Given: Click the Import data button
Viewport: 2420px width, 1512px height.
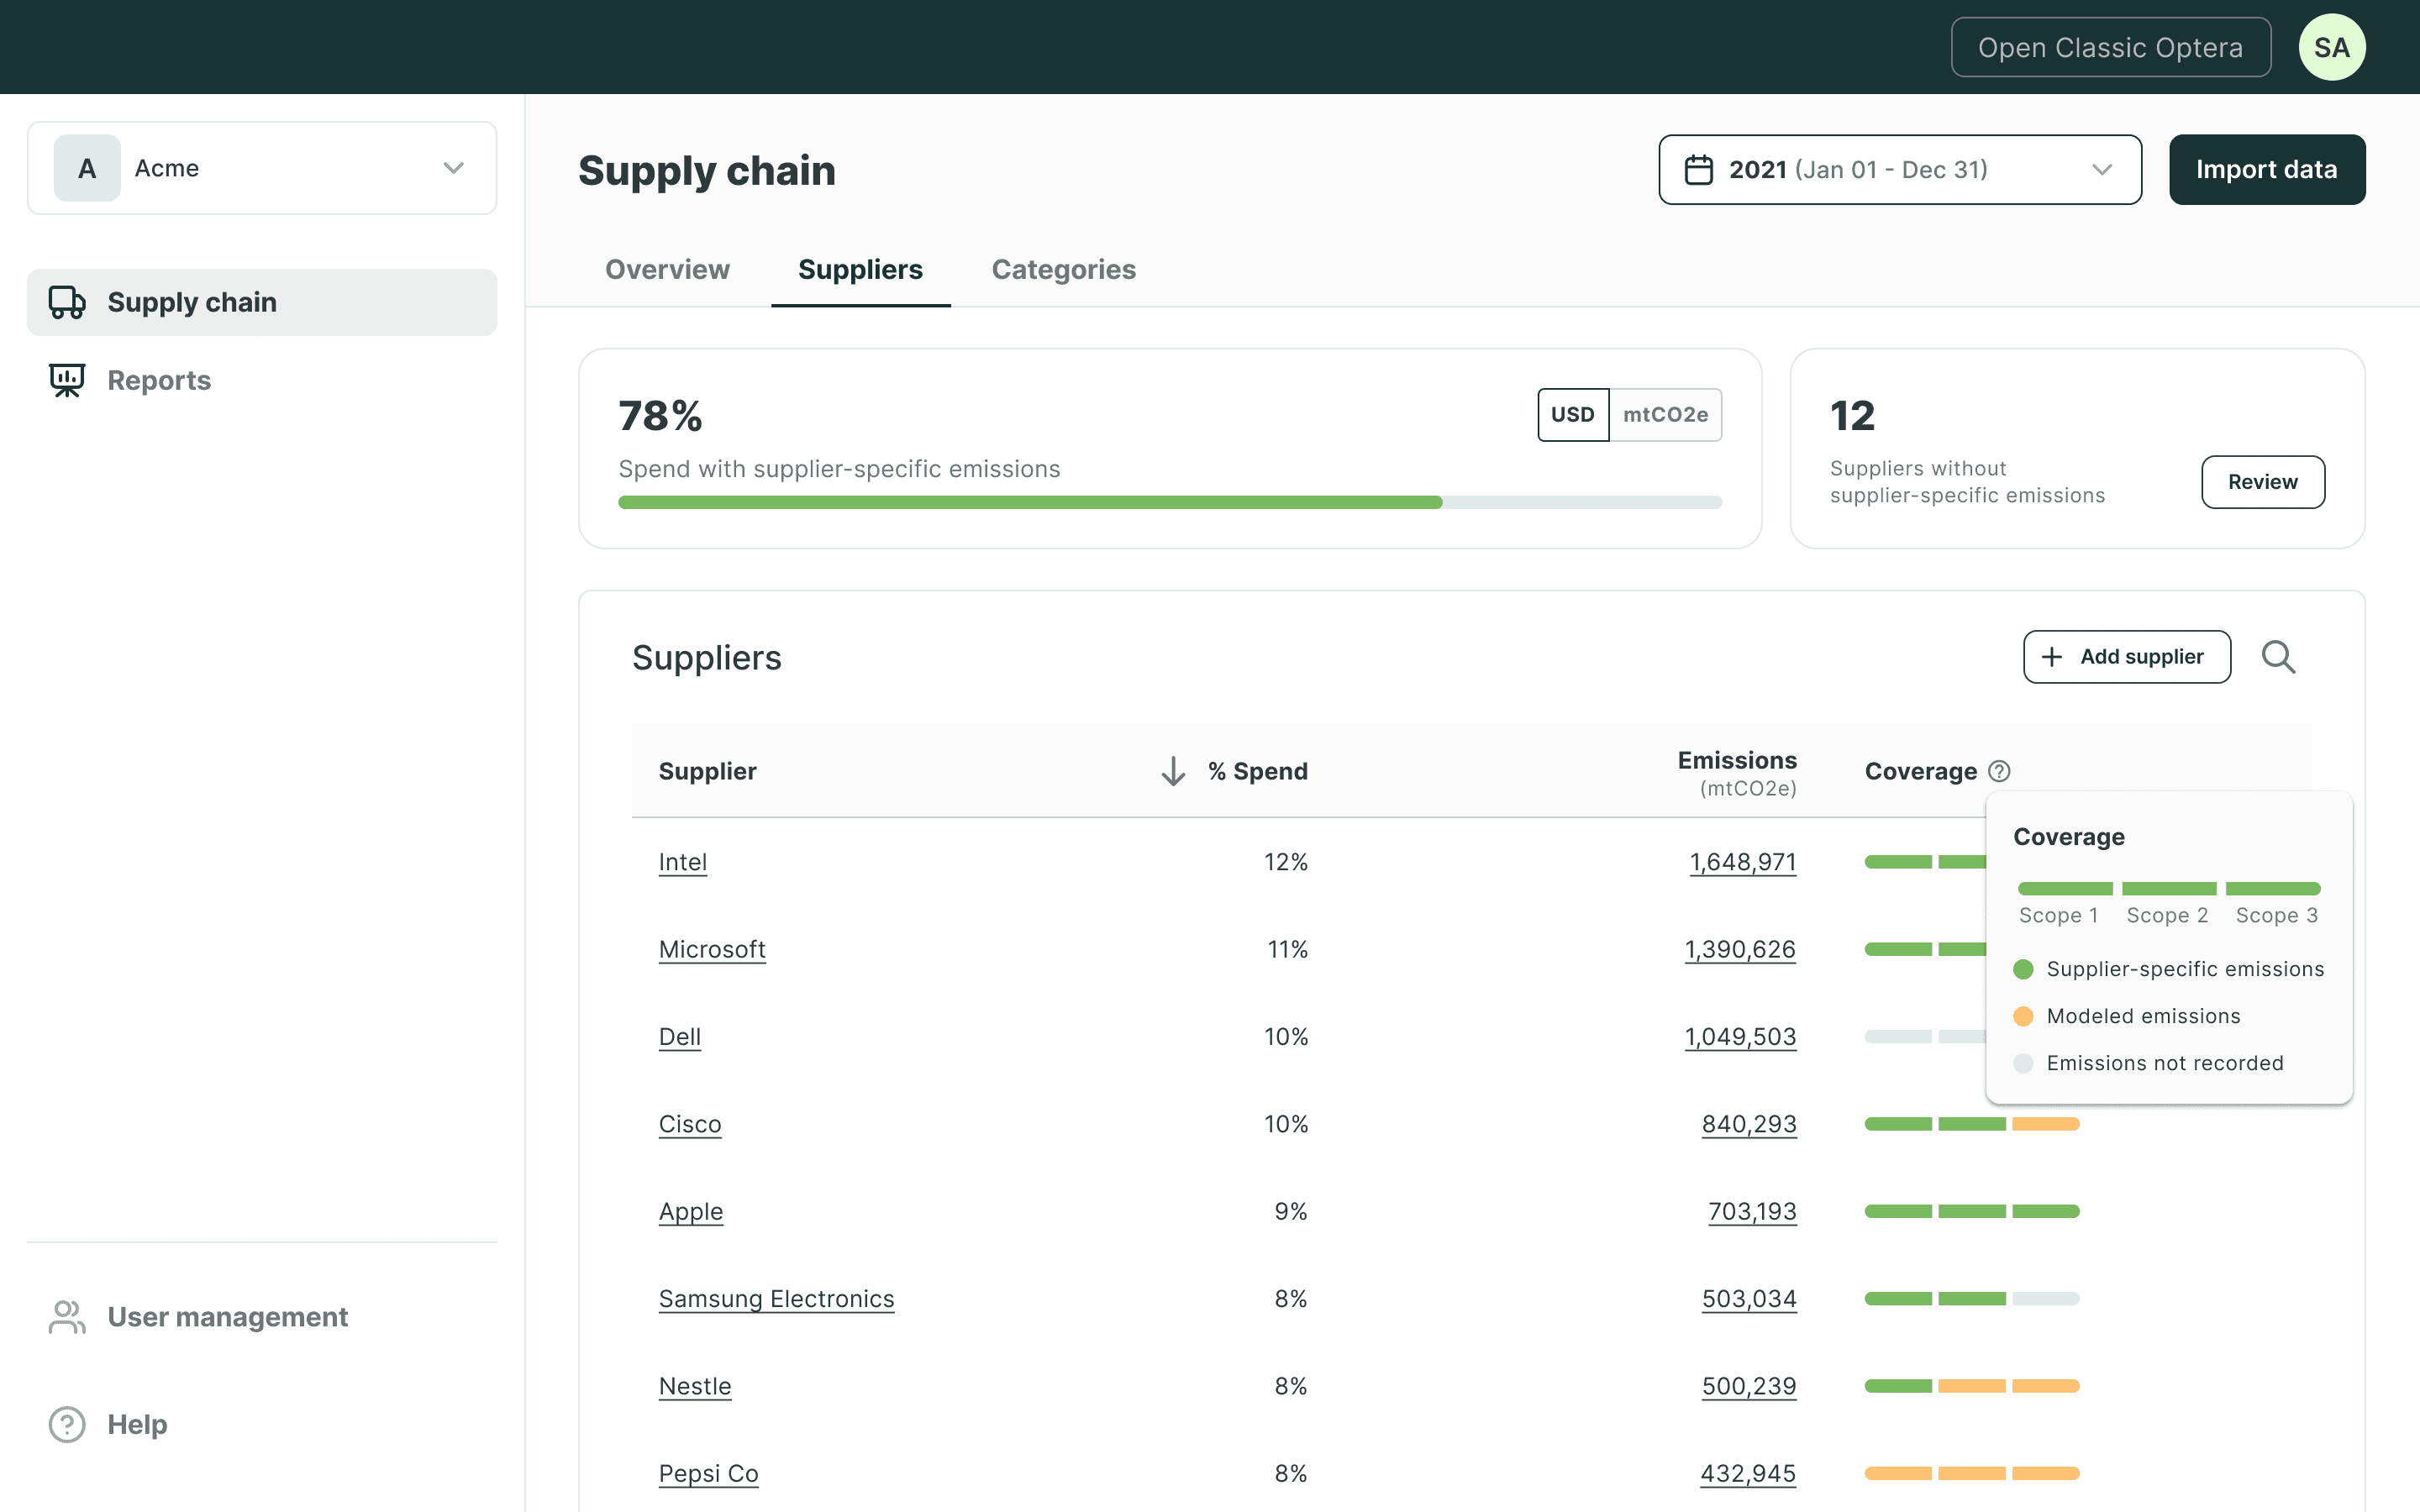Looking at the screenshot, I should tap(2267, 170).
